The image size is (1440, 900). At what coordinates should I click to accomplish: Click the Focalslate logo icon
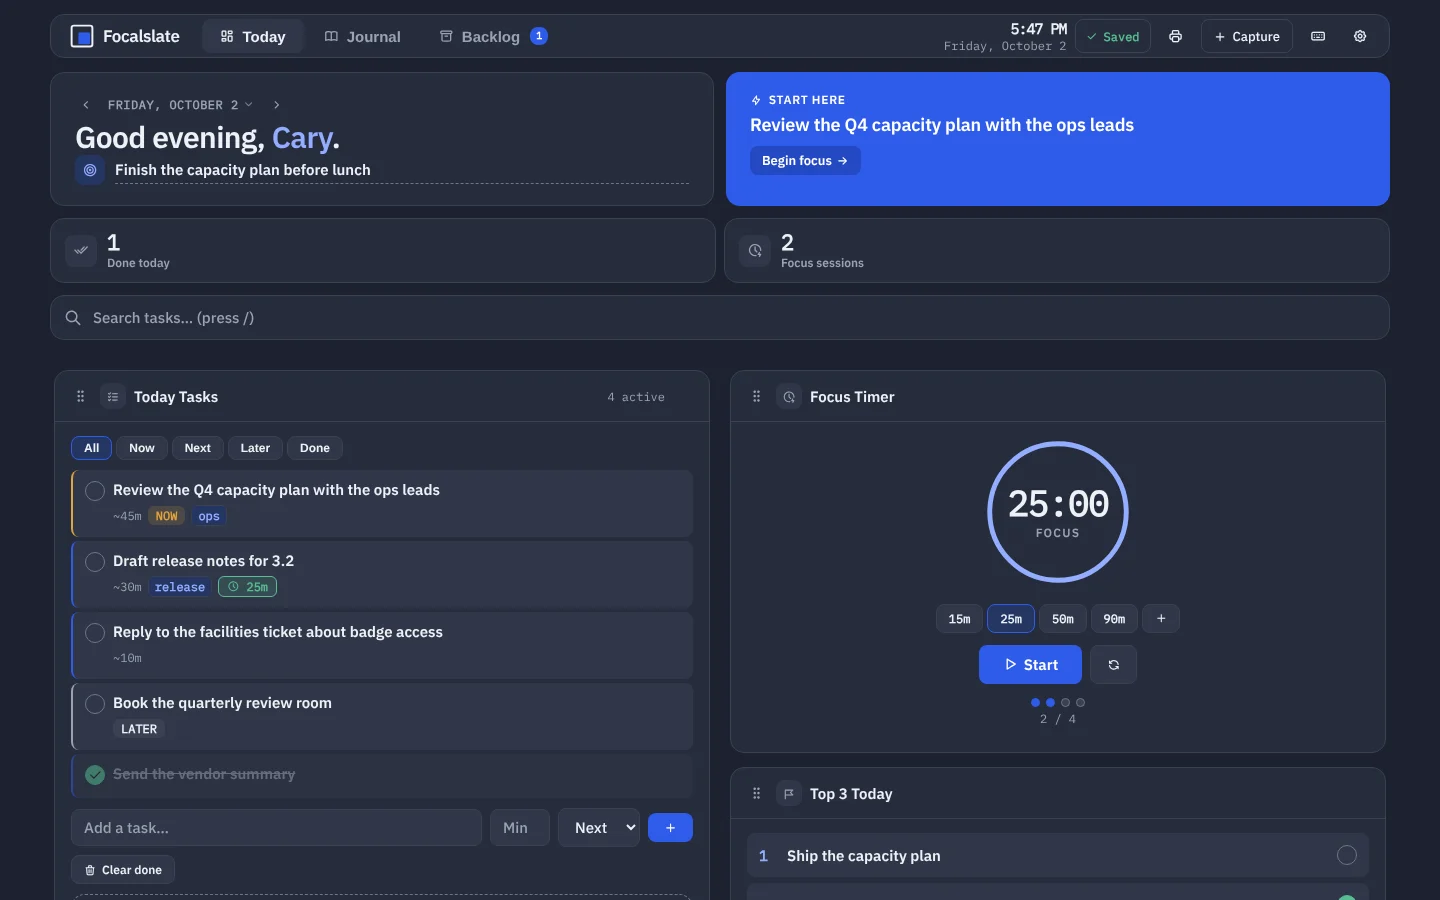click(x=82, y=36)
